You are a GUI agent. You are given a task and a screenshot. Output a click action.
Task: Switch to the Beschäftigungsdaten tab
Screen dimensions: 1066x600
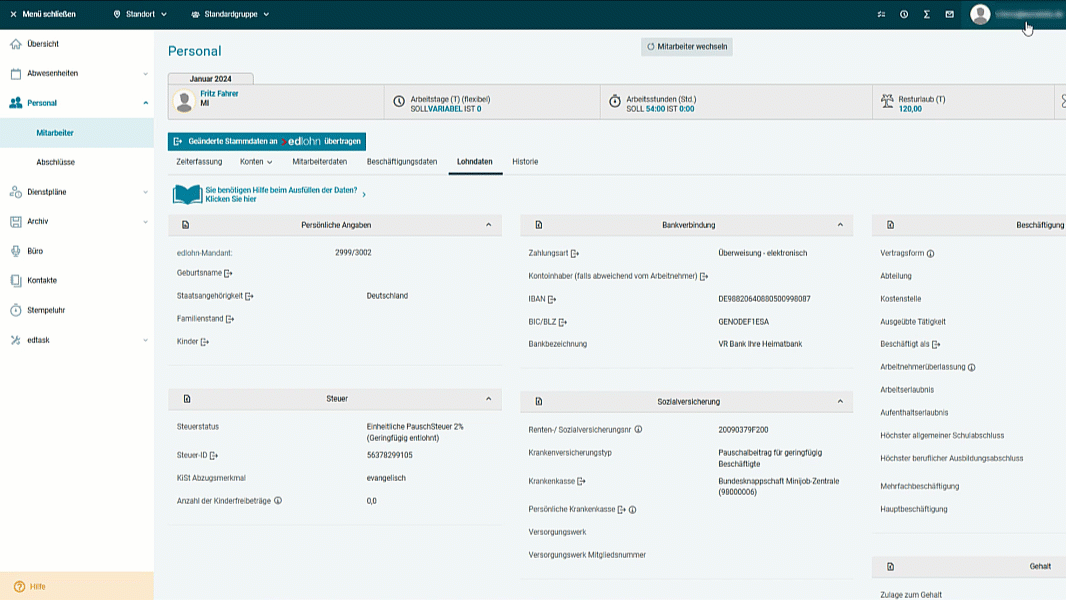pyautogui.click(x=402, y=162)
